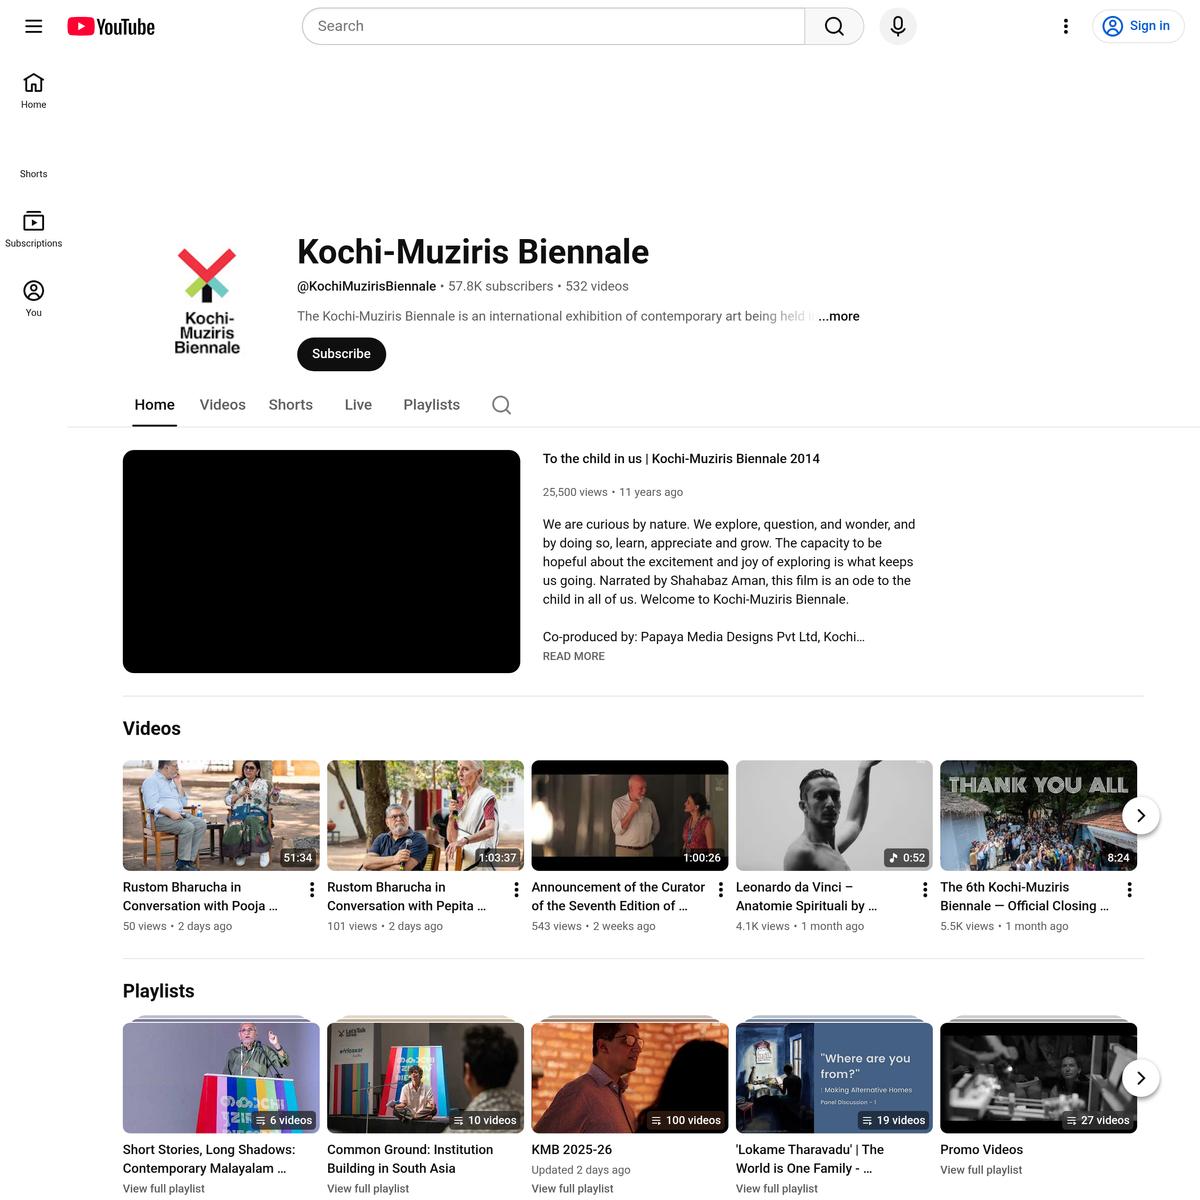Viewport: 1200px width, 1200px height.
Task: Click the @KochiMuzirisBiennale handle text
Action: pos(367,286)
